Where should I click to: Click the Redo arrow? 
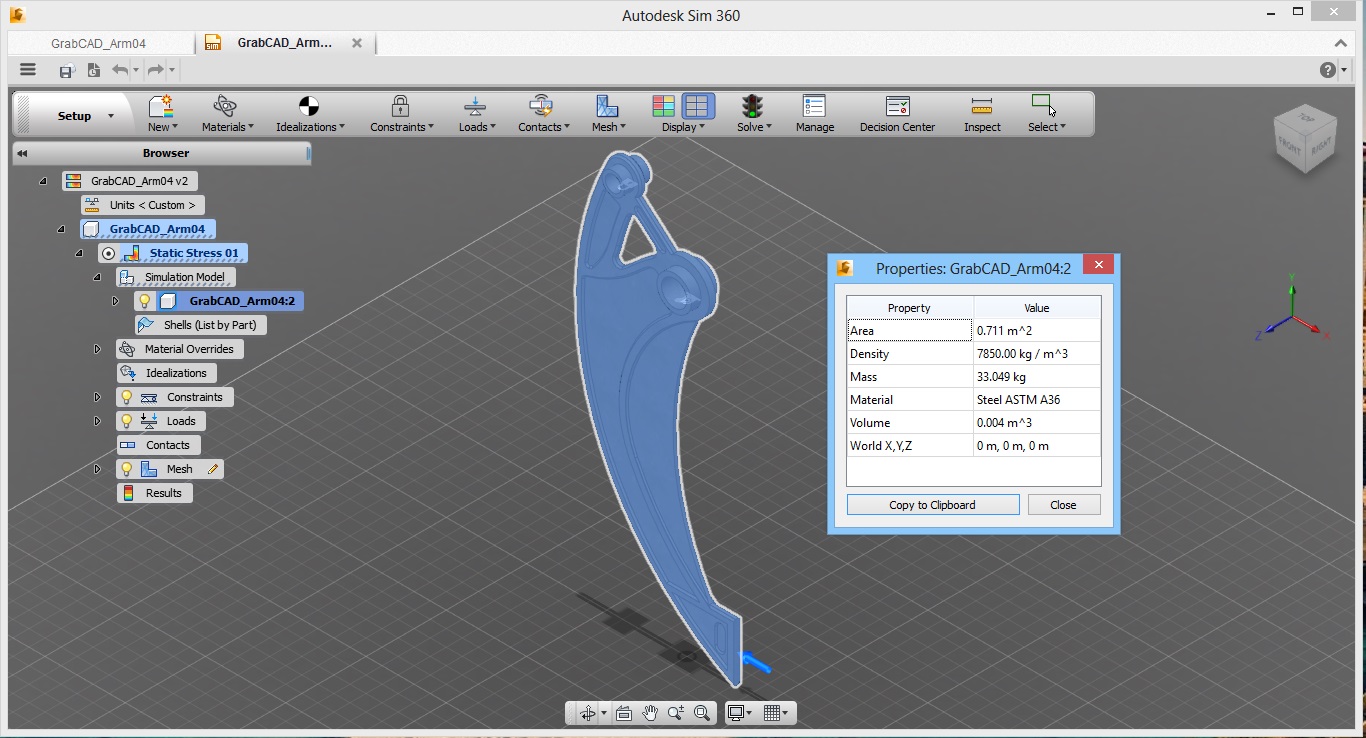coord(155,70)
